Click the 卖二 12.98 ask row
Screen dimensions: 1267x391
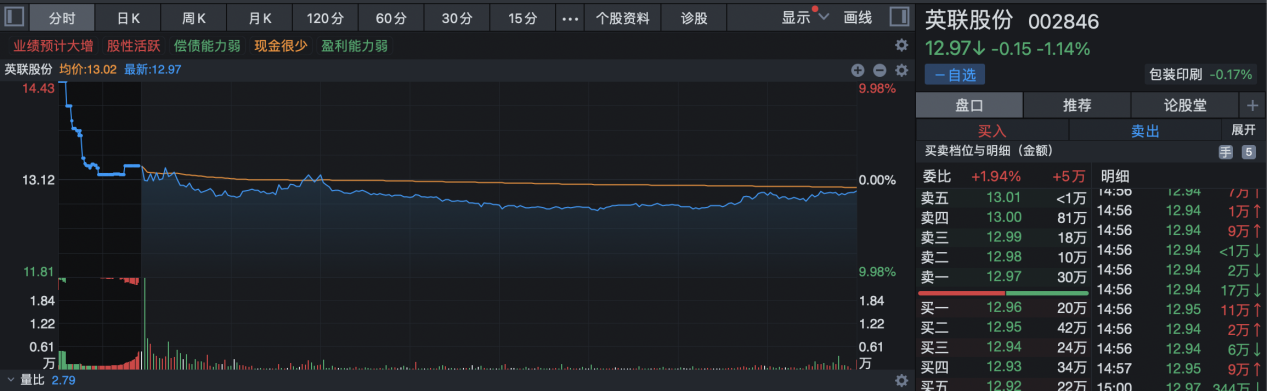[1004, 257]
